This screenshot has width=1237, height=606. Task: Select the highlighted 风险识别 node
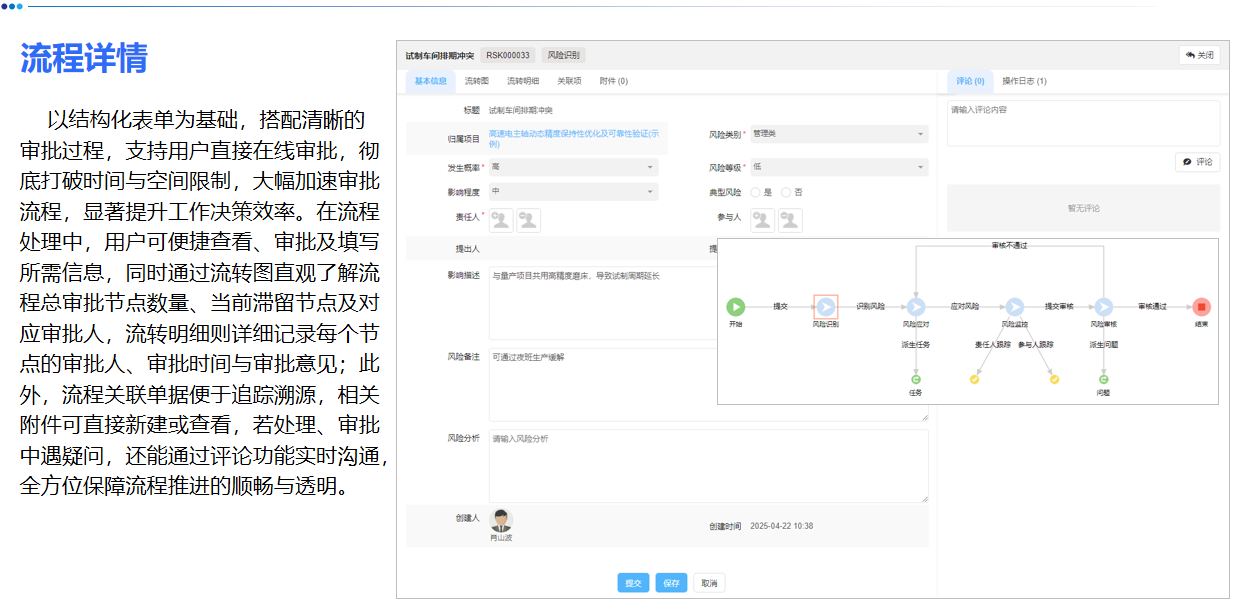point(825,306)
